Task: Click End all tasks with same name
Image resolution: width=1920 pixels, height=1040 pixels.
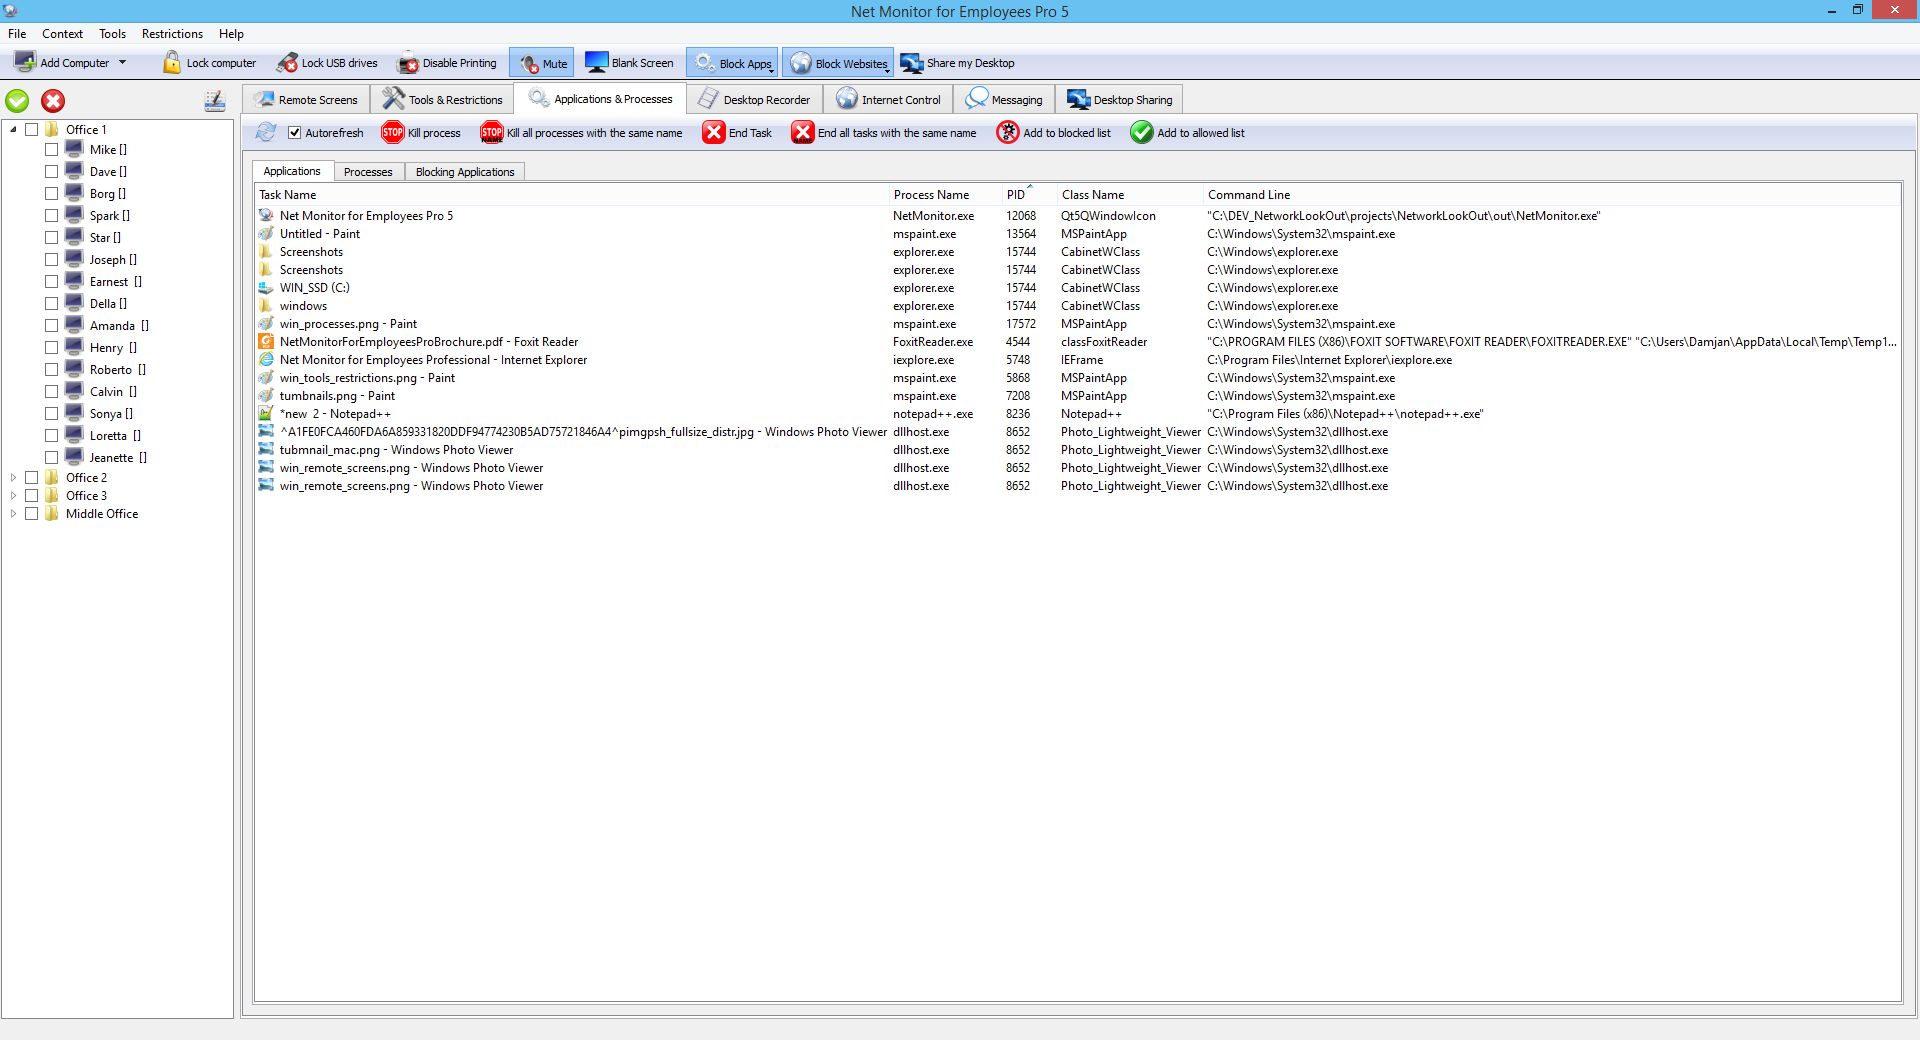Action: coord(883,132)
